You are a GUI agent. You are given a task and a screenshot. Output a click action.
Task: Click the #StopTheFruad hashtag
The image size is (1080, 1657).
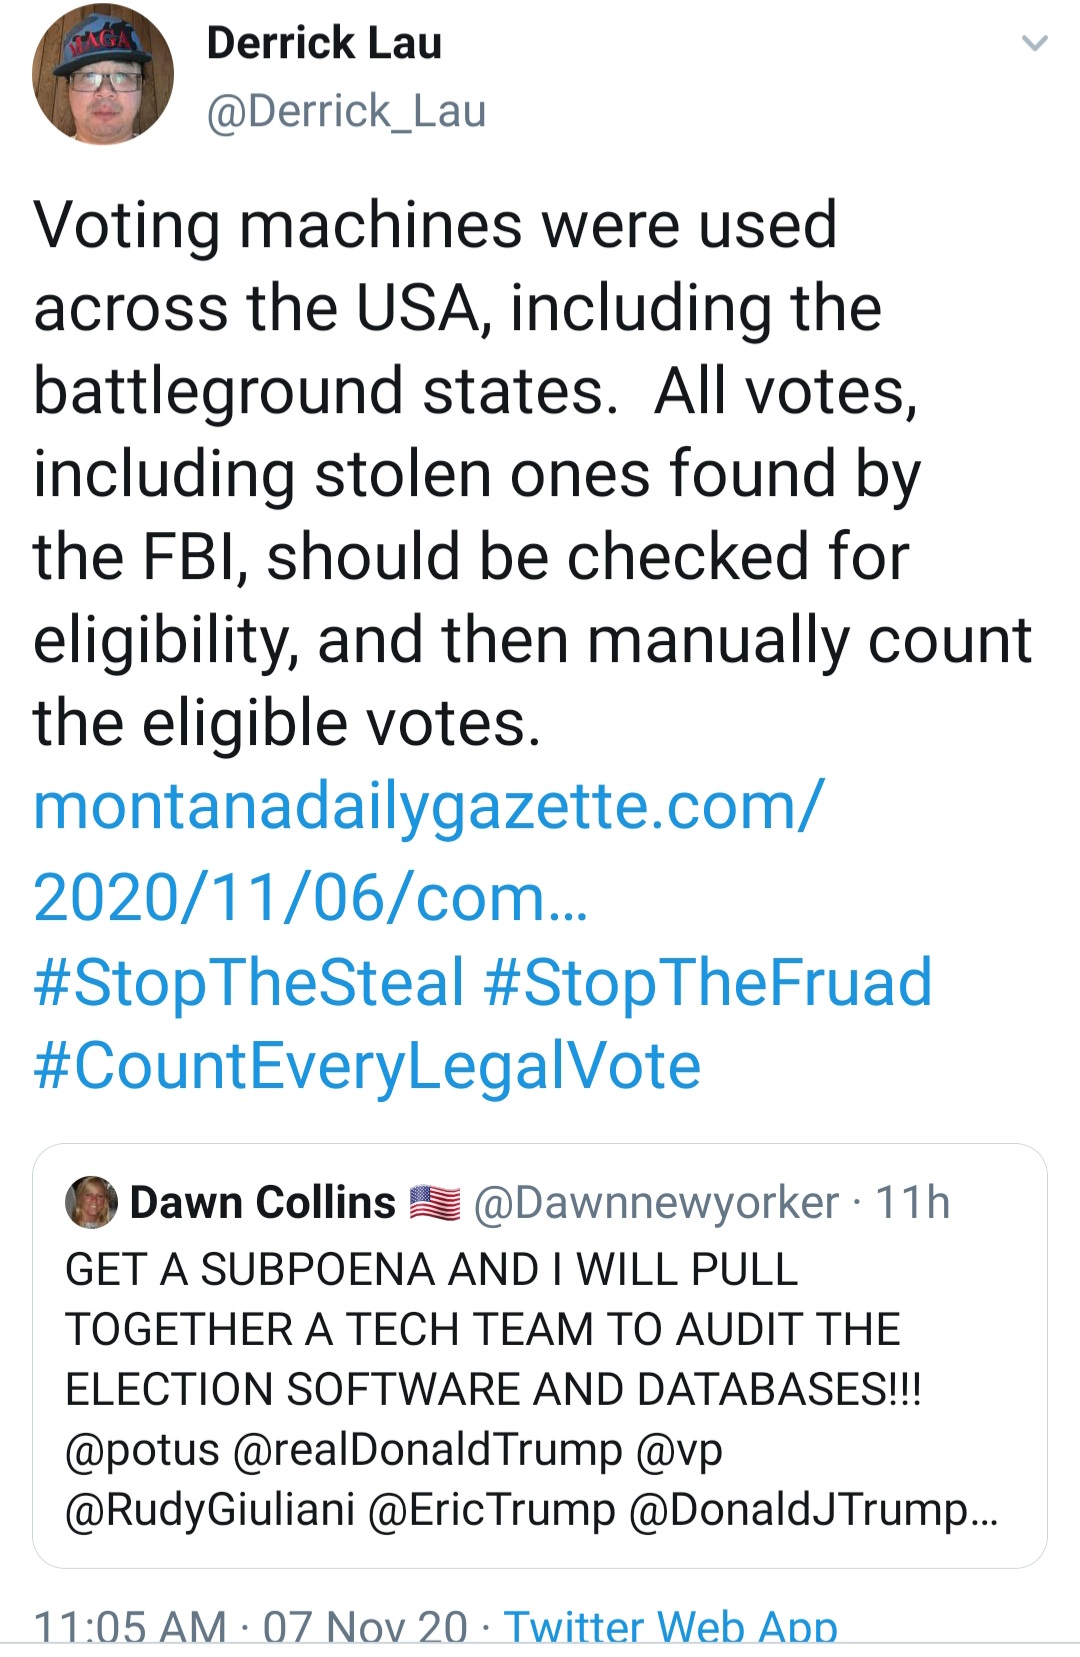708,982
